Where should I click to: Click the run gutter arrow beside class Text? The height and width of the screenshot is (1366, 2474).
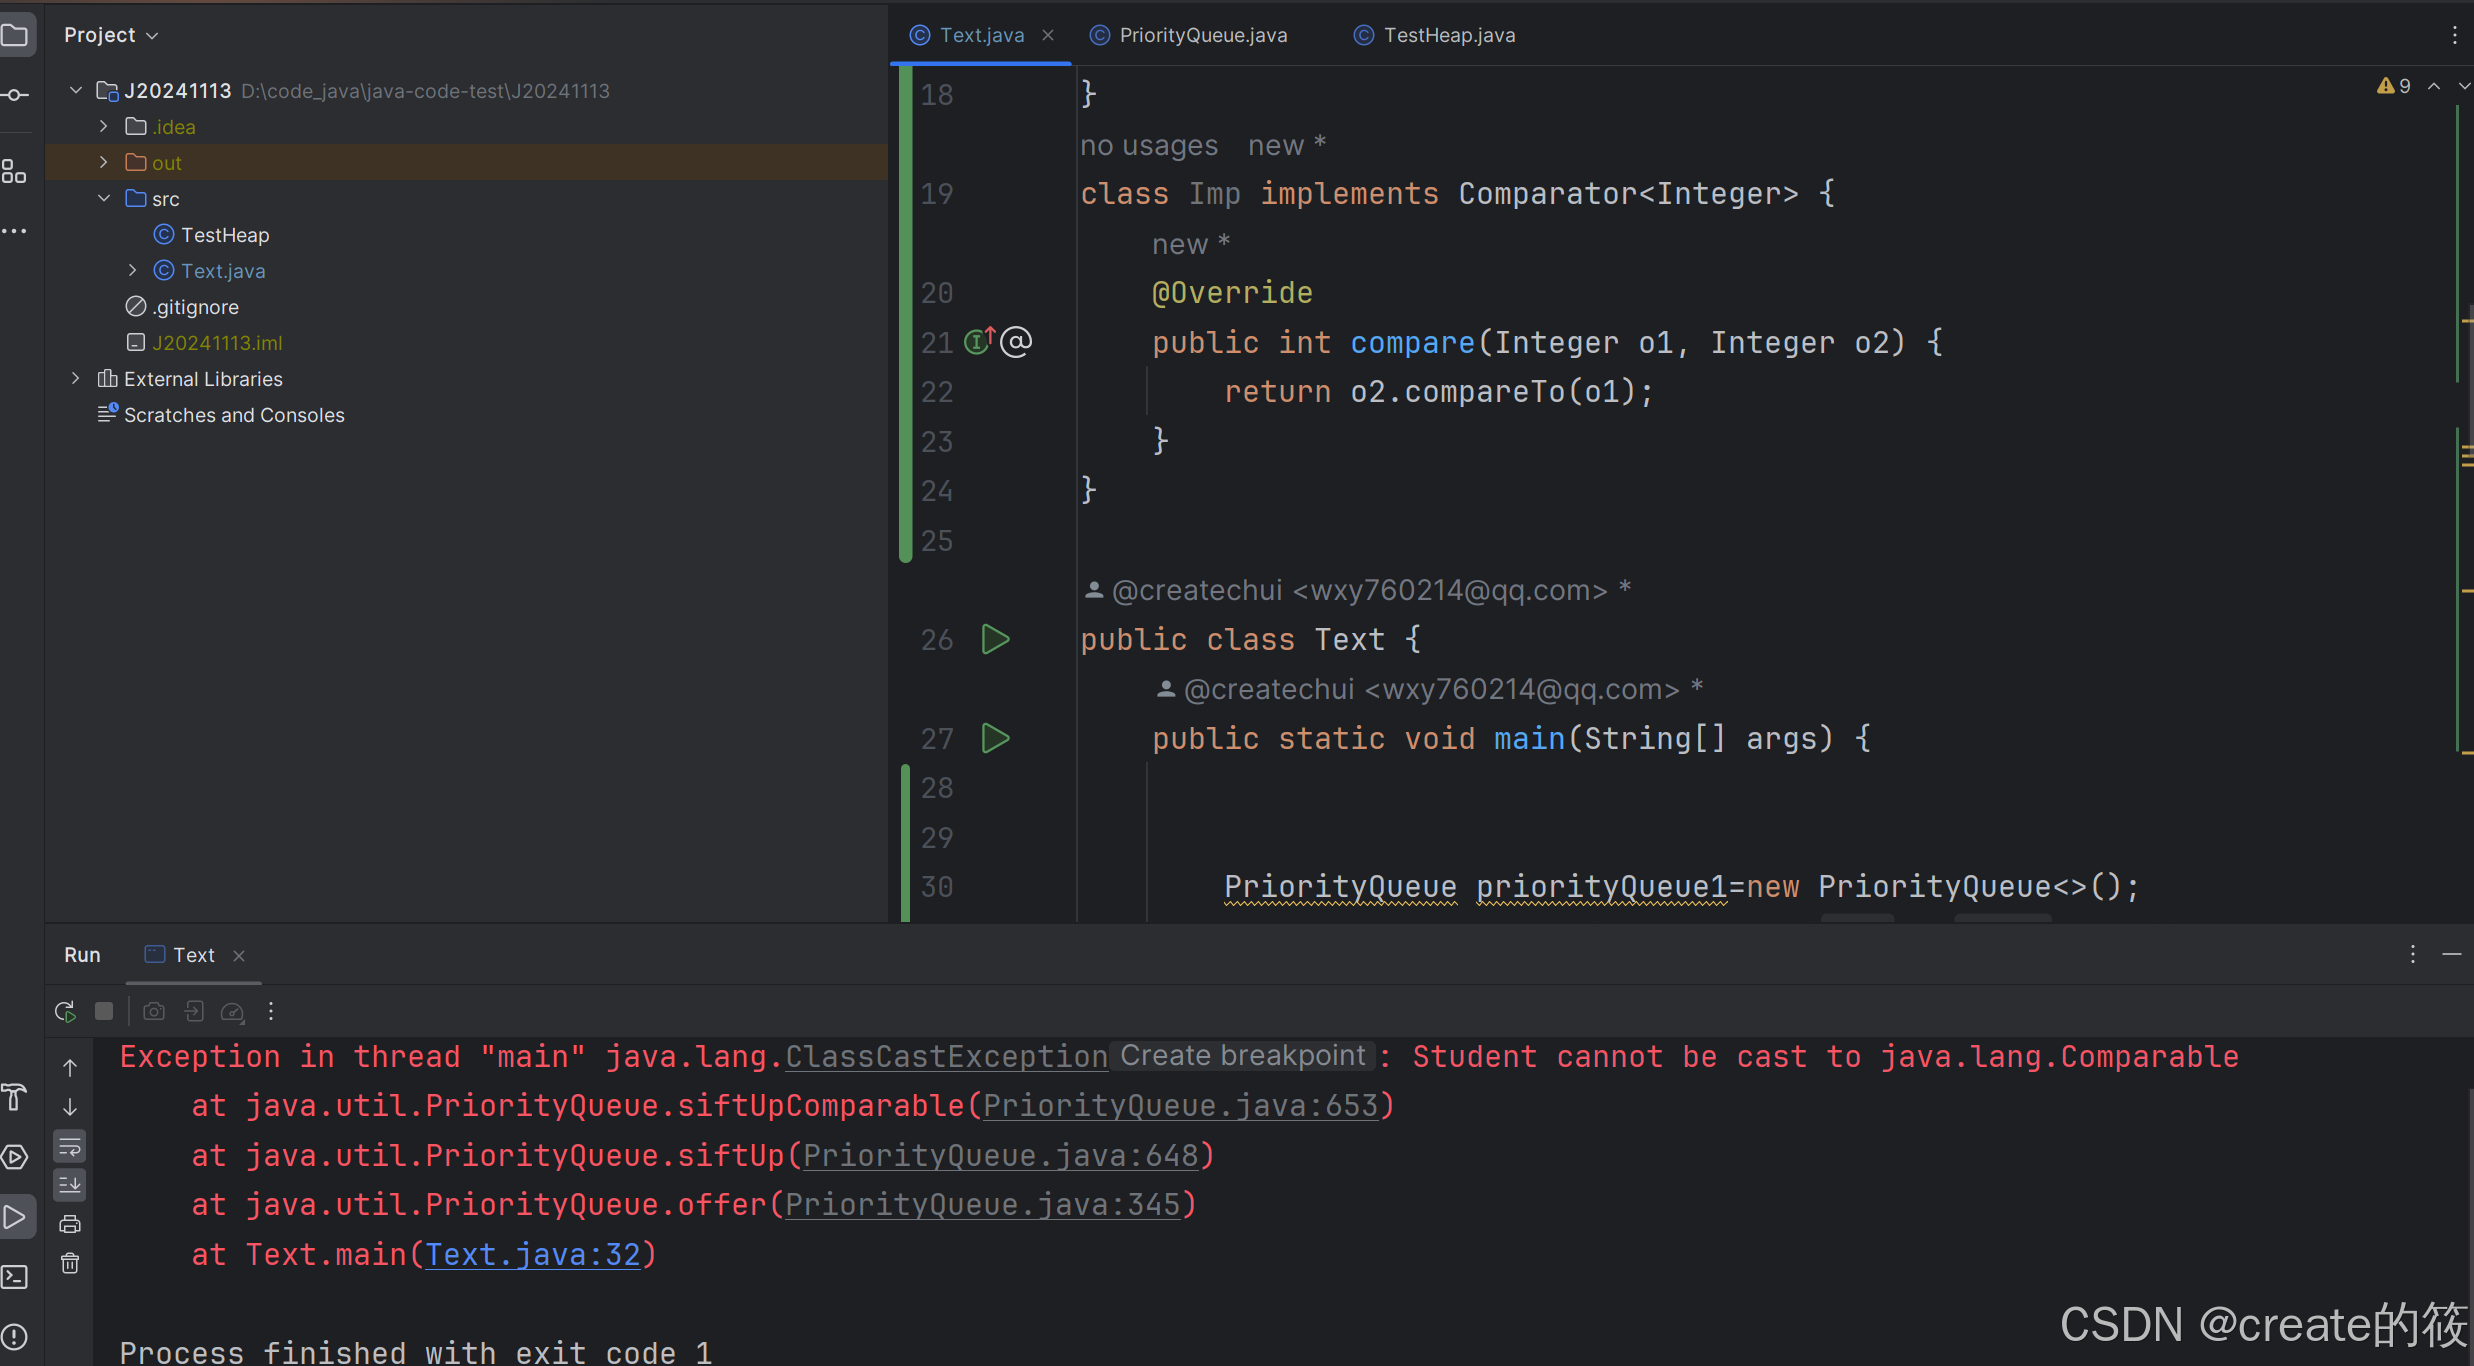(995, 640)
